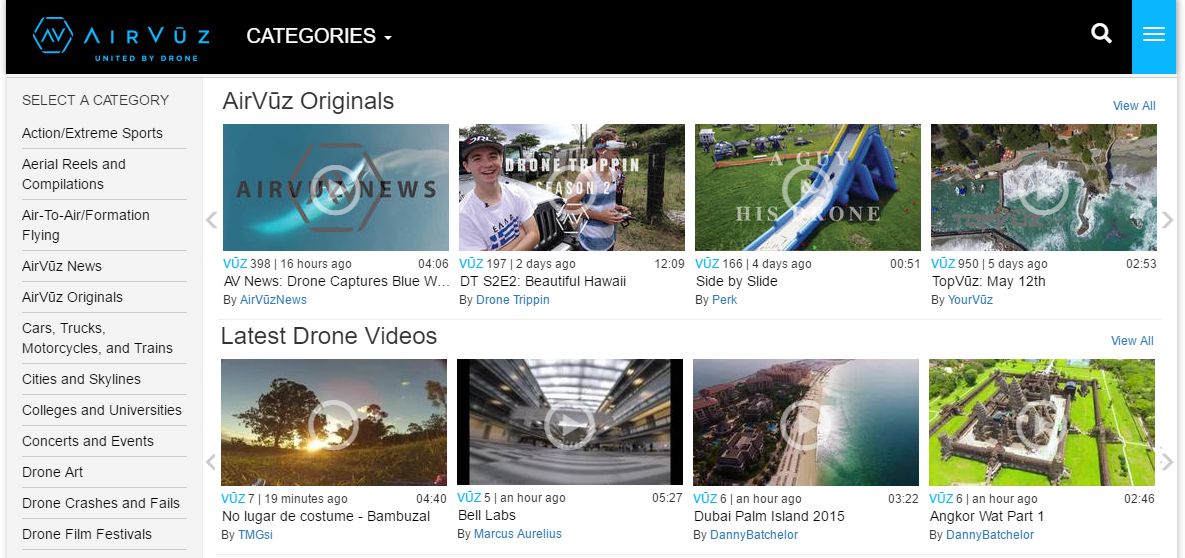Select Aerial Reels and Compilations category
1185x558 pixels.
point(74,174)
